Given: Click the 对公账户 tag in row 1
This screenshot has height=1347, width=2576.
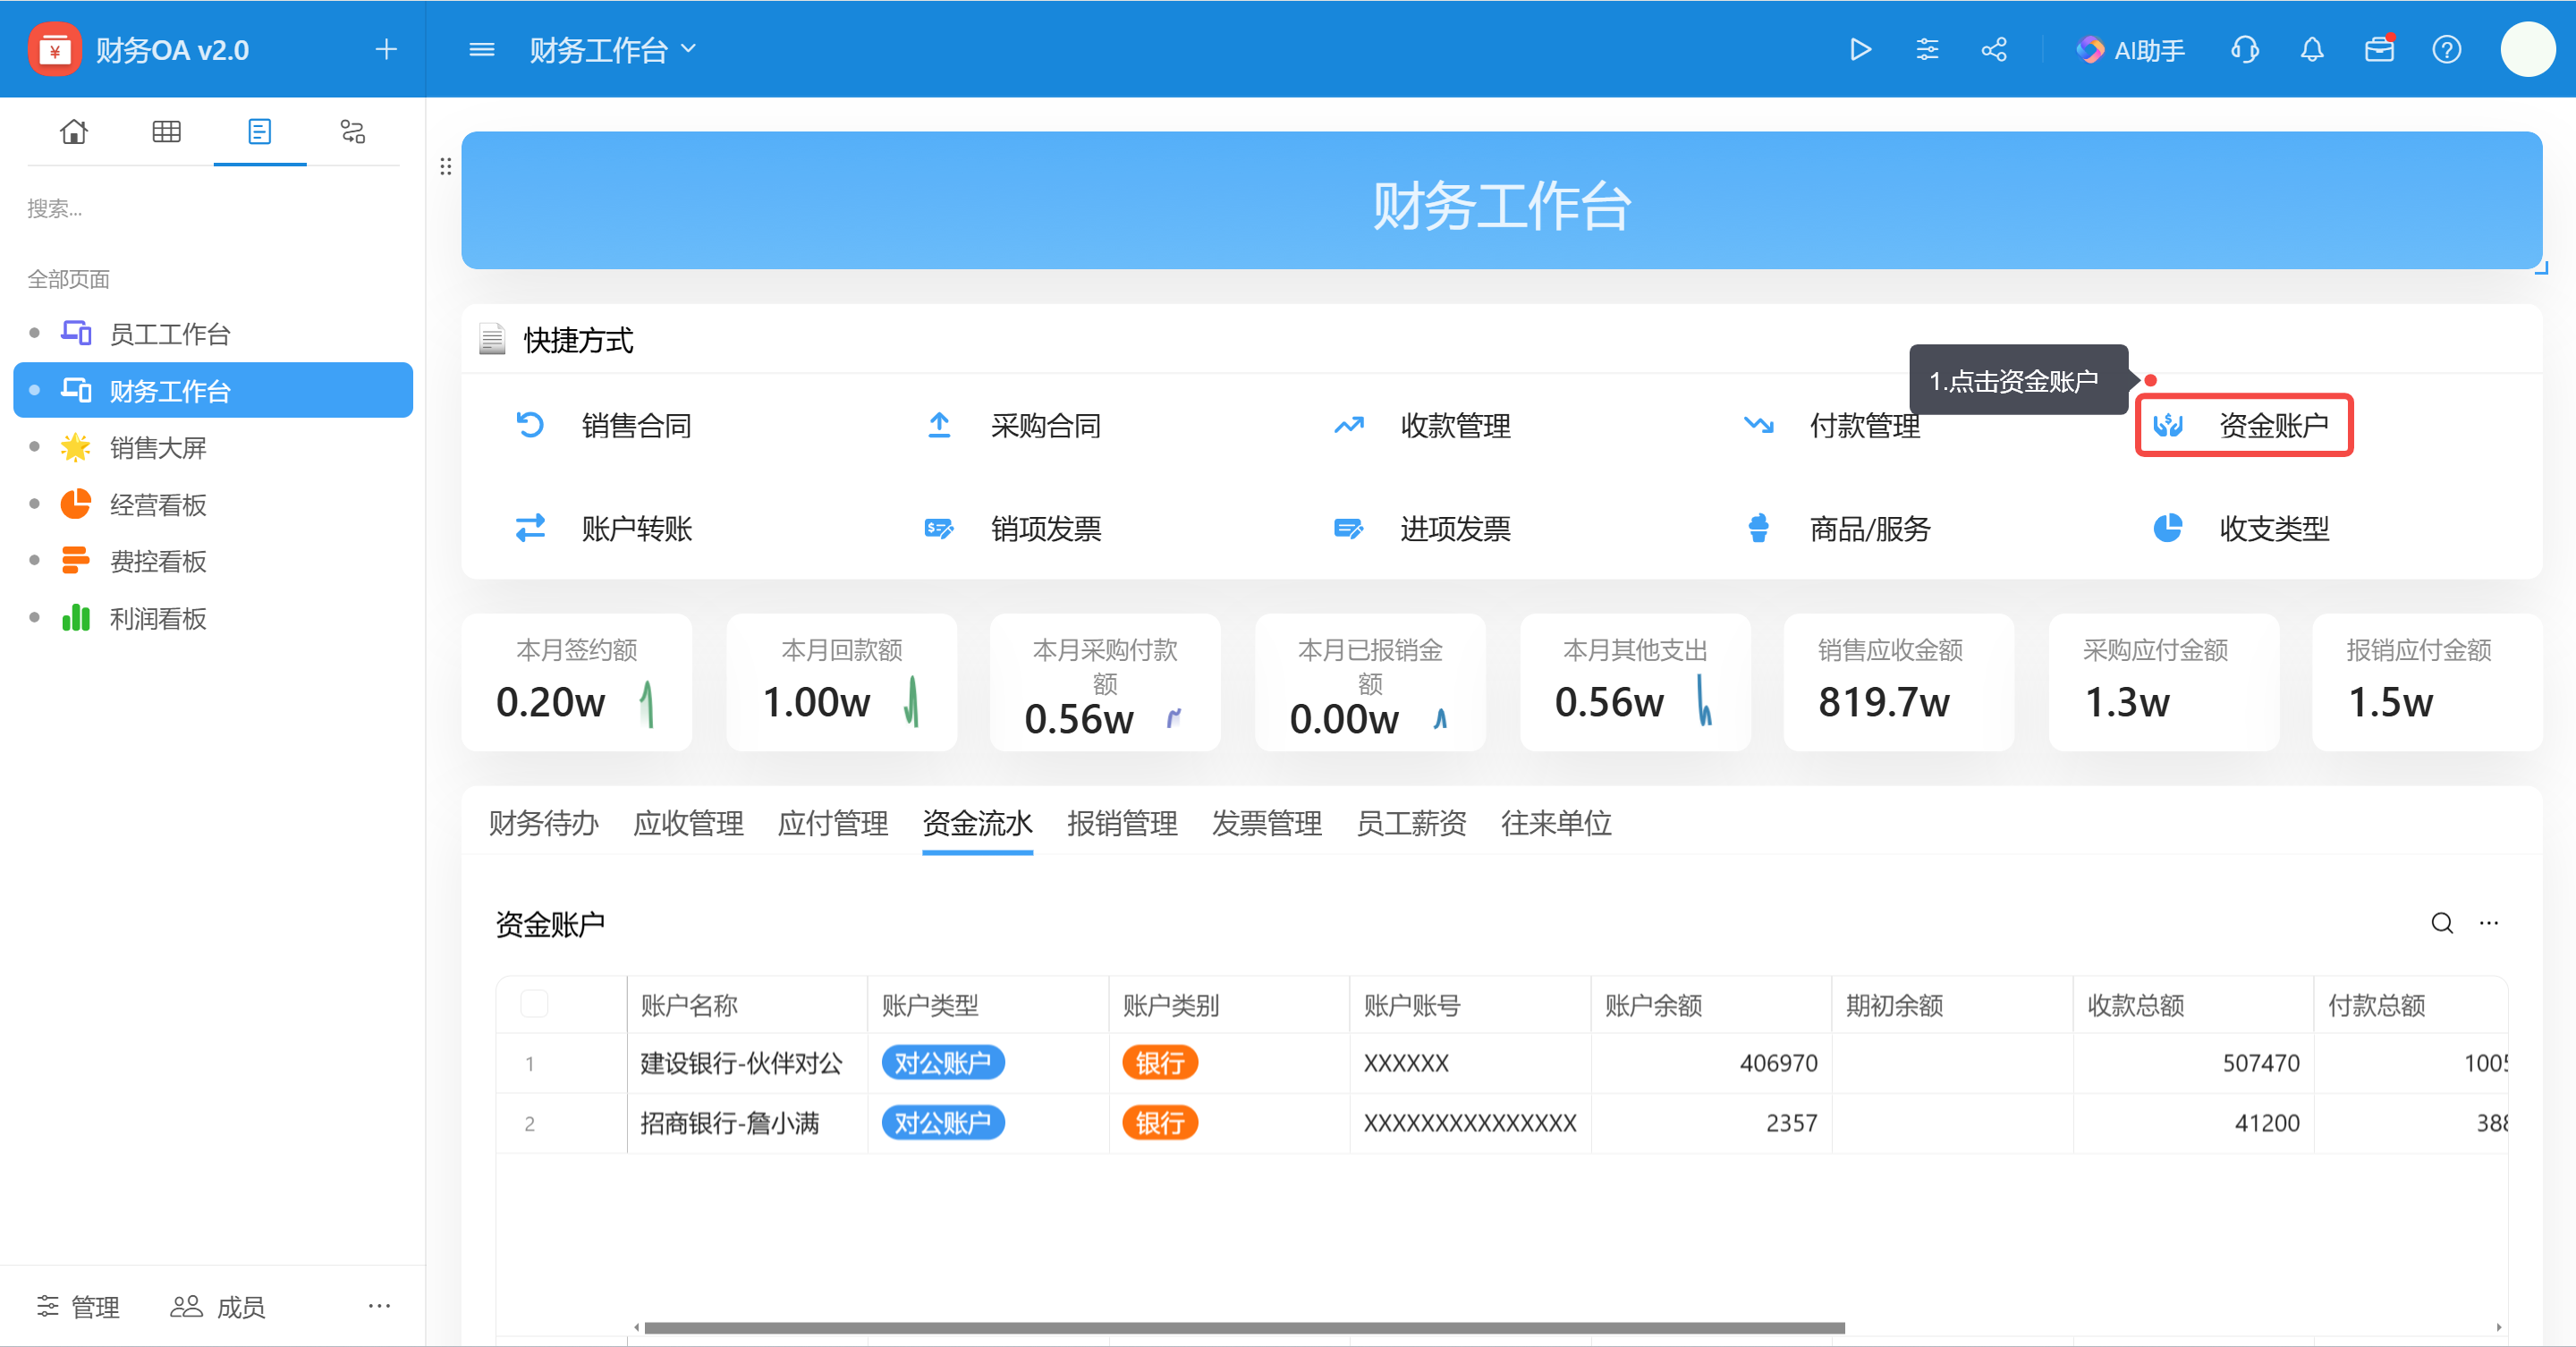Looking at the screenshot, I should click(x=942, y=1062).
